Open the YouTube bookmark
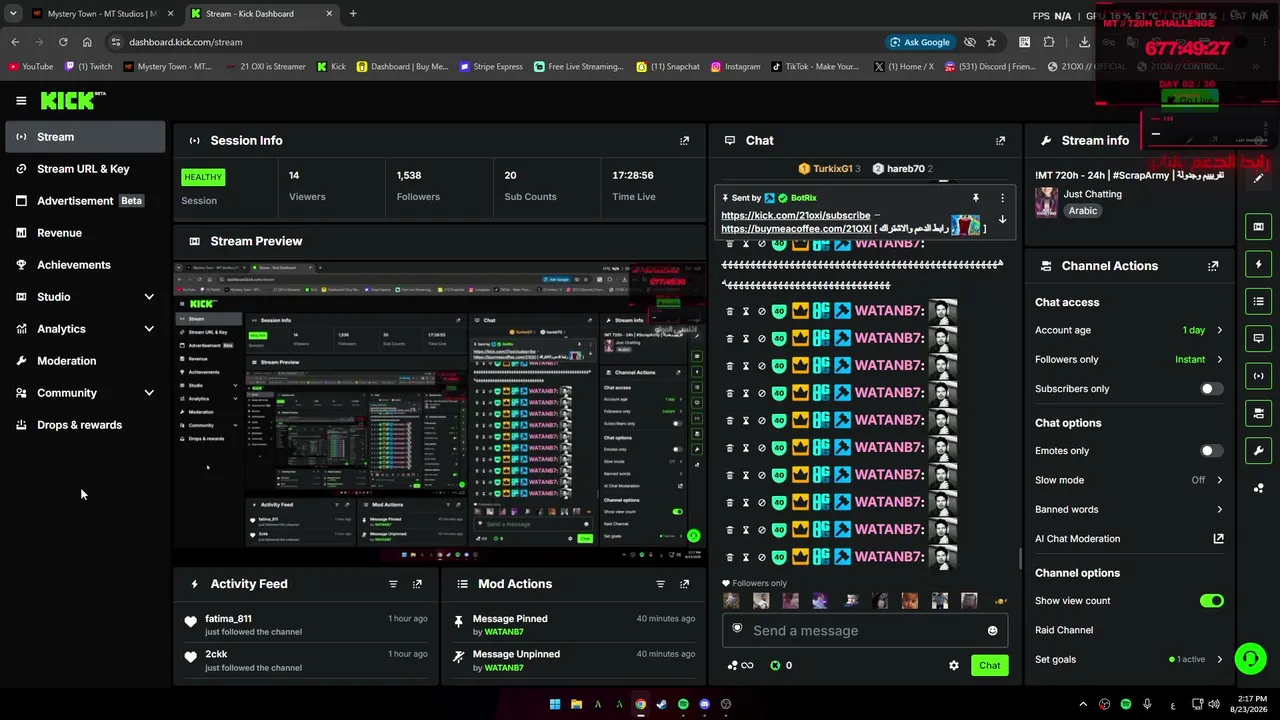 click(x=31, y=67)
